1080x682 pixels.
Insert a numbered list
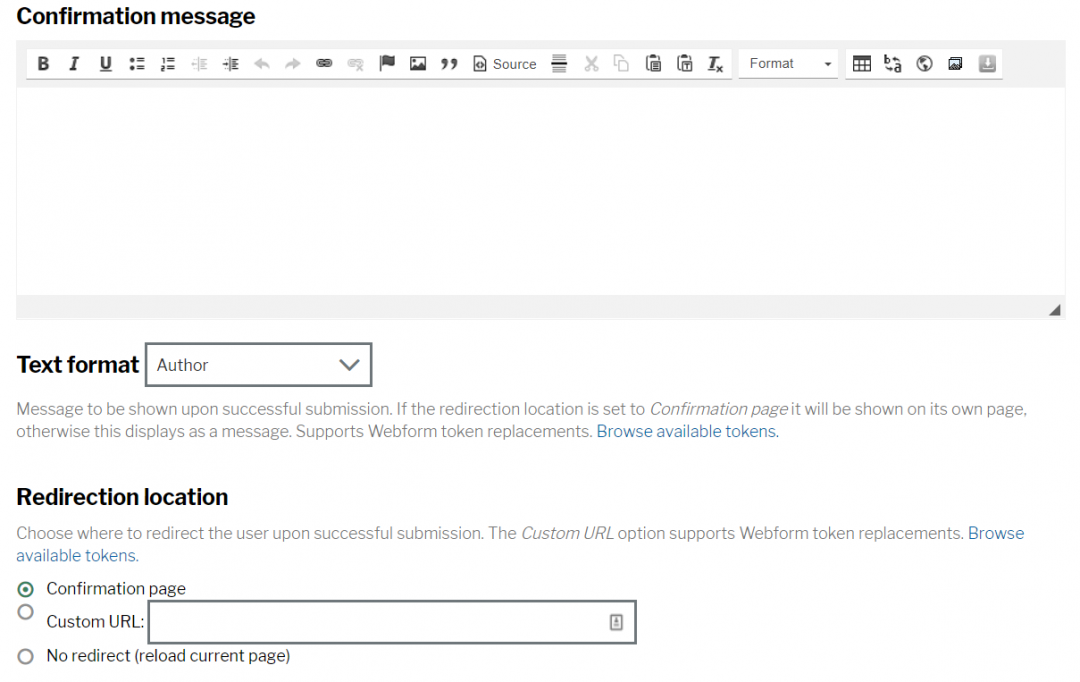point(168,63)
